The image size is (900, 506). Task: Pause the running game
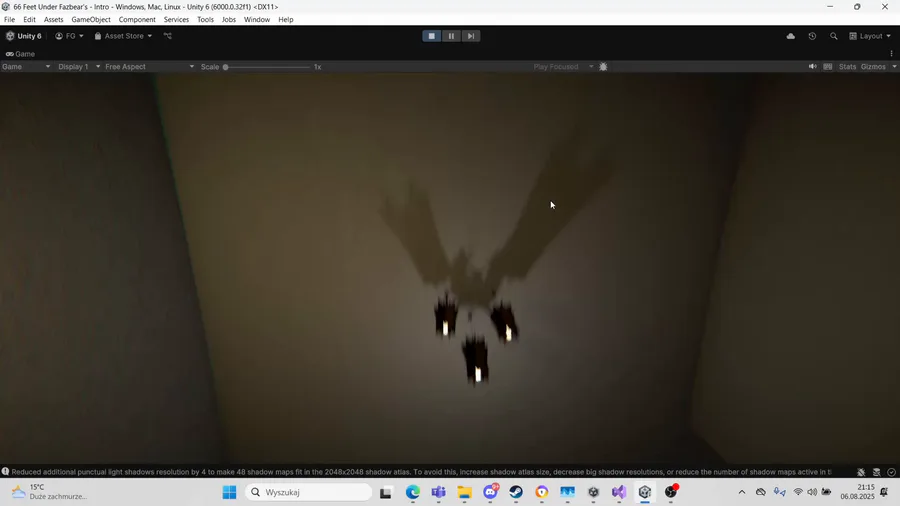451,36
